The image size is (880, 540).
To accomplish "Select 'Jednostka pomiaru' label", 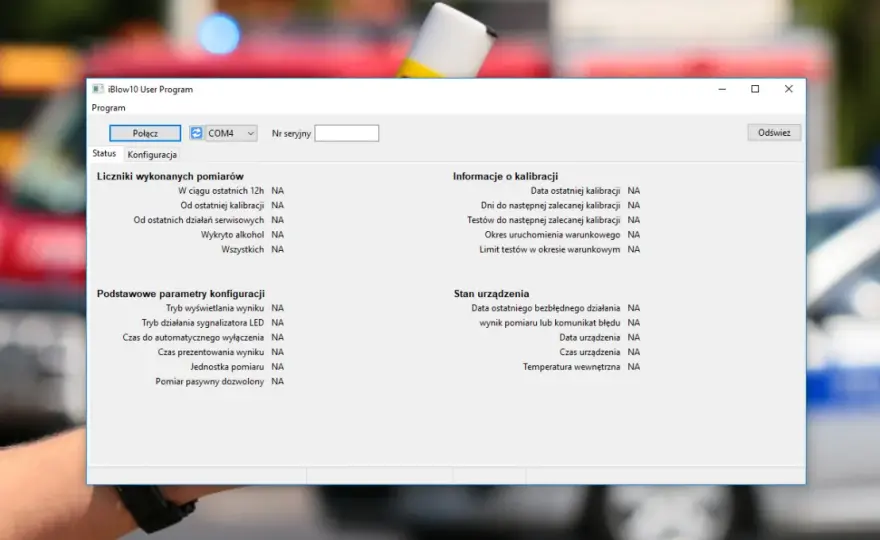I will 227,367.
